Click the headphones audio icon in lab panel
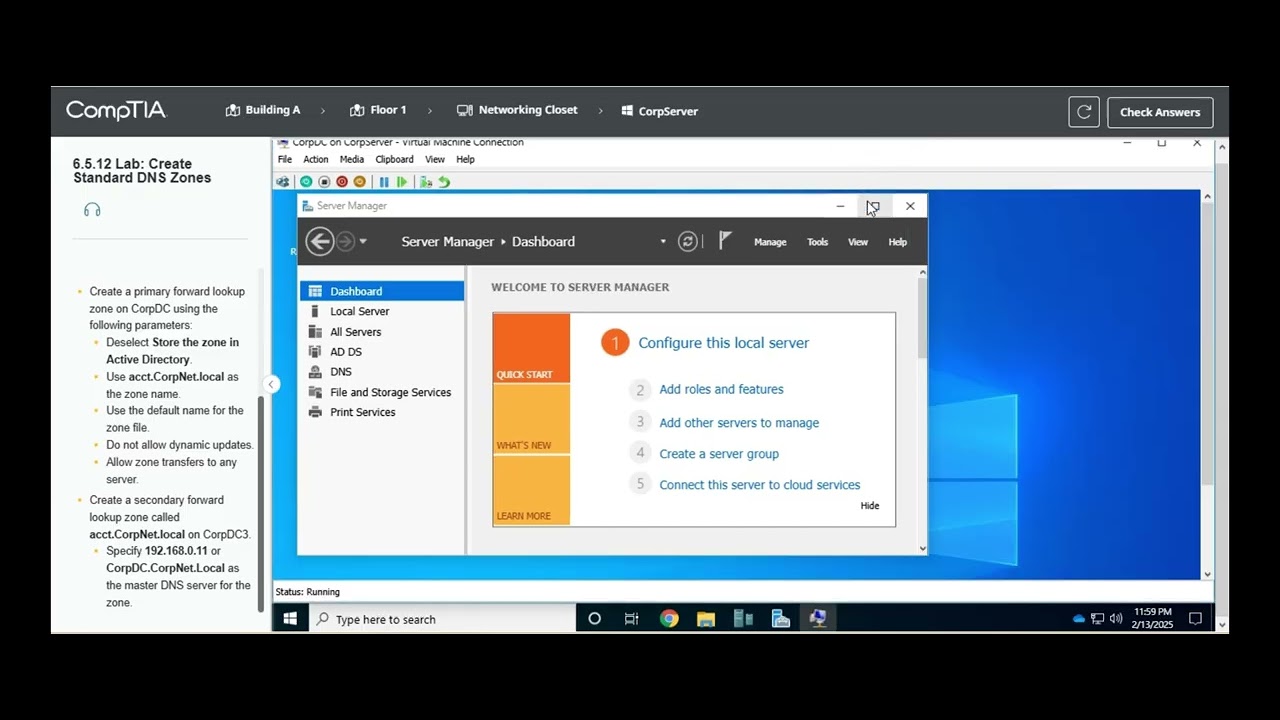 pyautogui.click(x=92, y=210)
